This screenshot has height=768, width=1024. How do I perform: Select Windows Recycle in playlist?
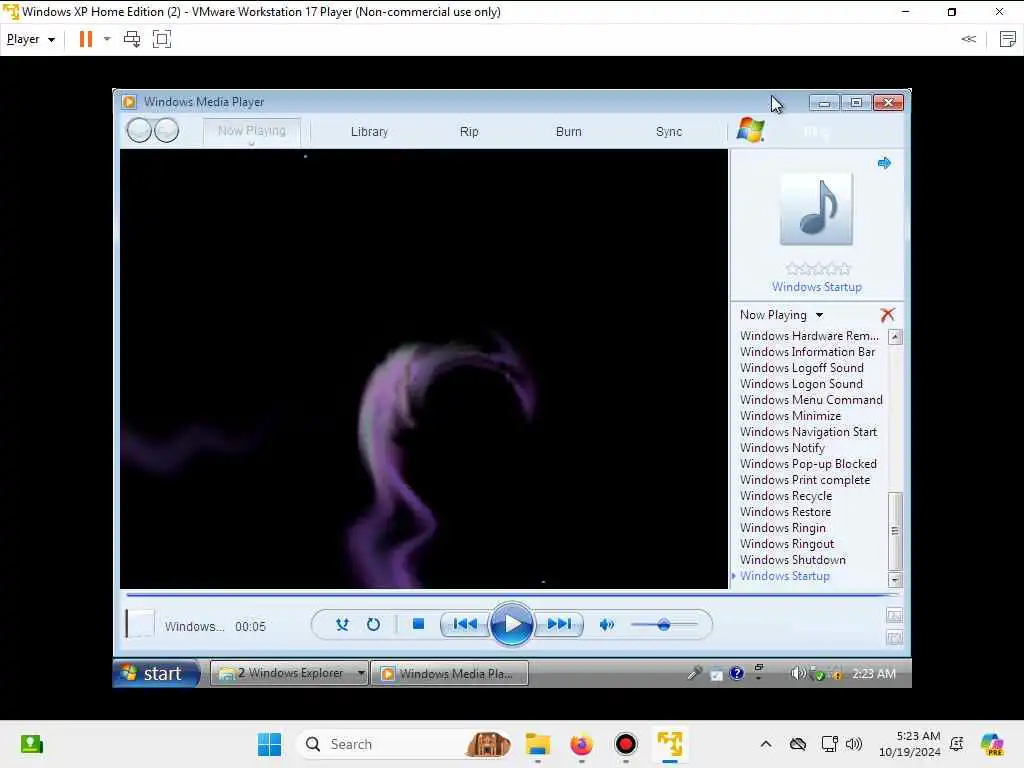click(x=786, y=496)
